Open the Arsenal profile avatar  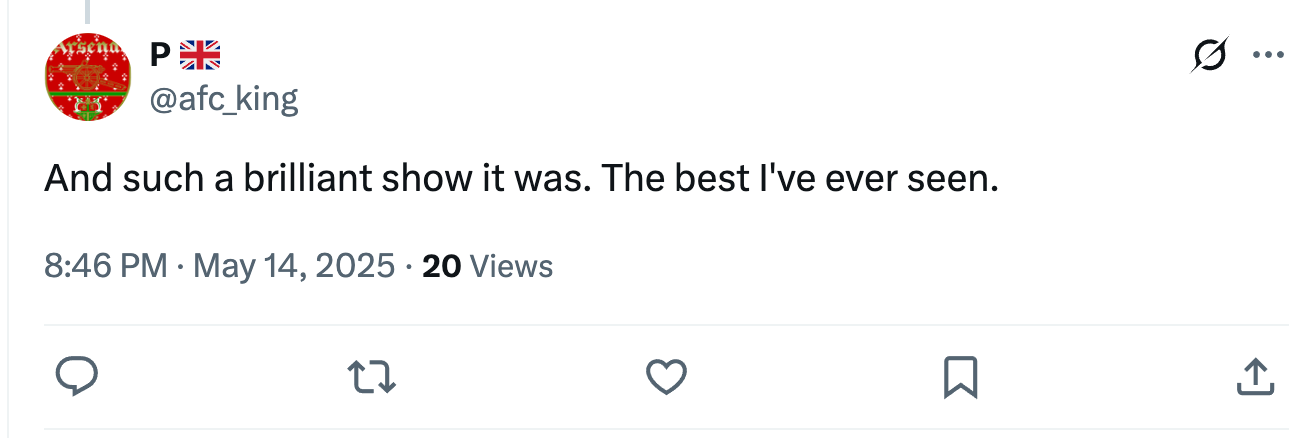click(87, 79)
